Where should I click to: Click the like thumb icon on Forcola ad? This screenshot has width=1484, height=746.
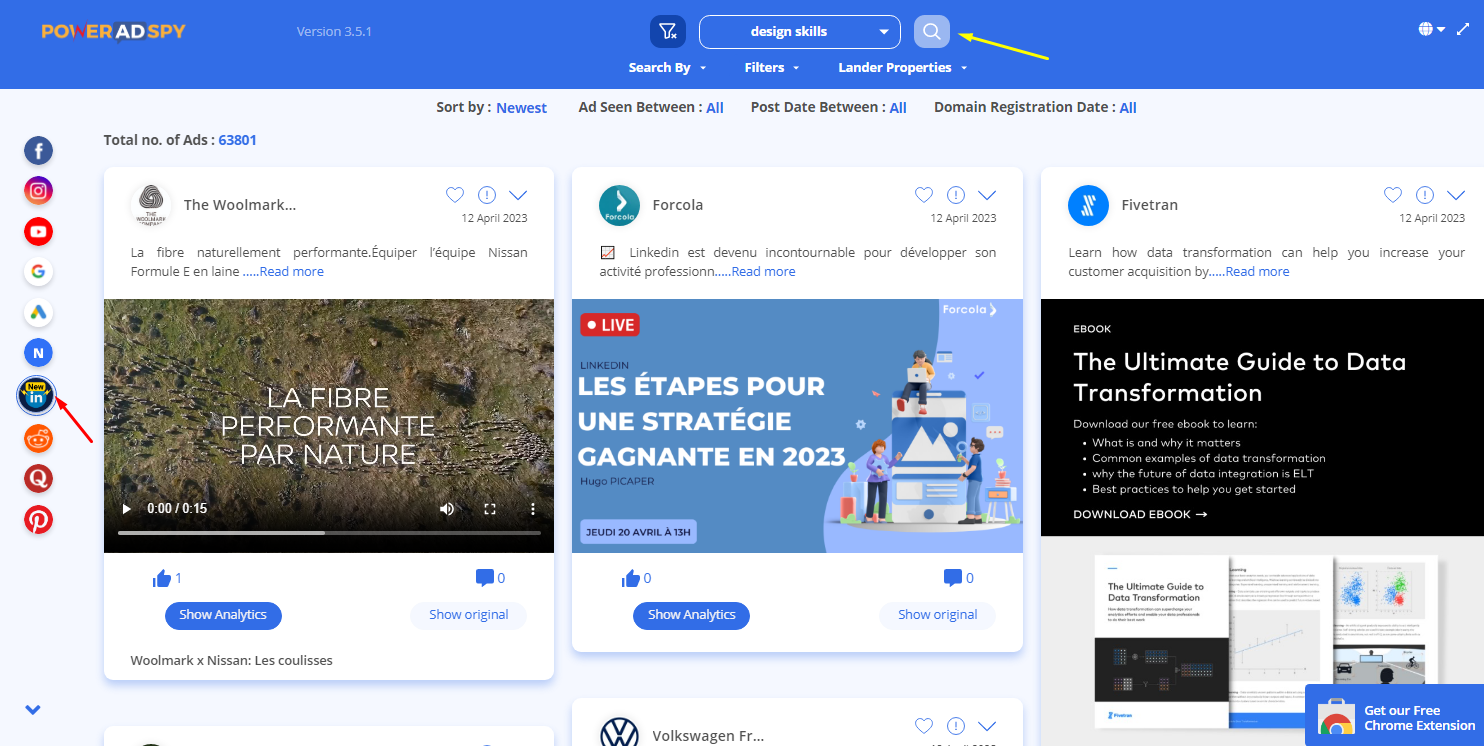pos(630,578)
